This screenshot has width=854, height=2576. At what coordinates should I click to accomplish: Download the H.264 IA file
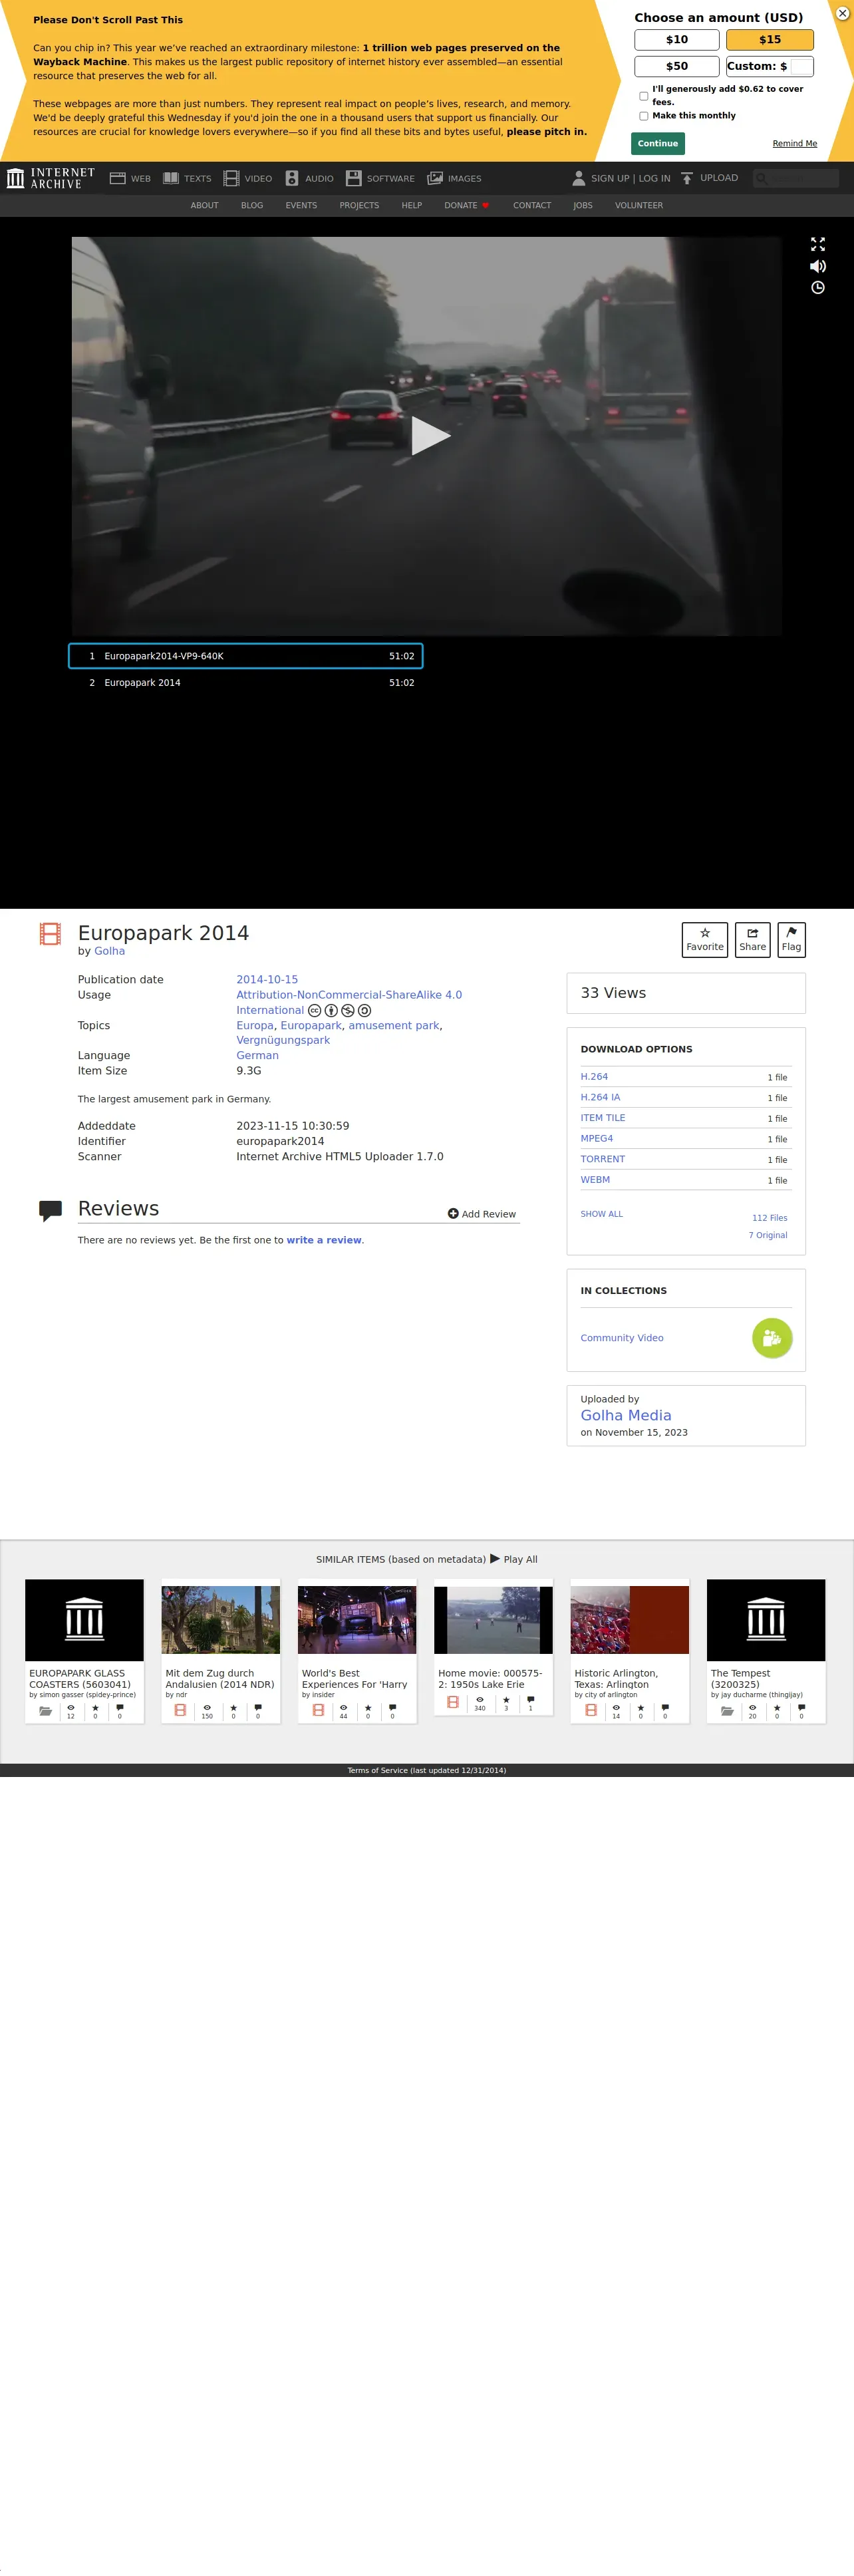(600, 1097)
